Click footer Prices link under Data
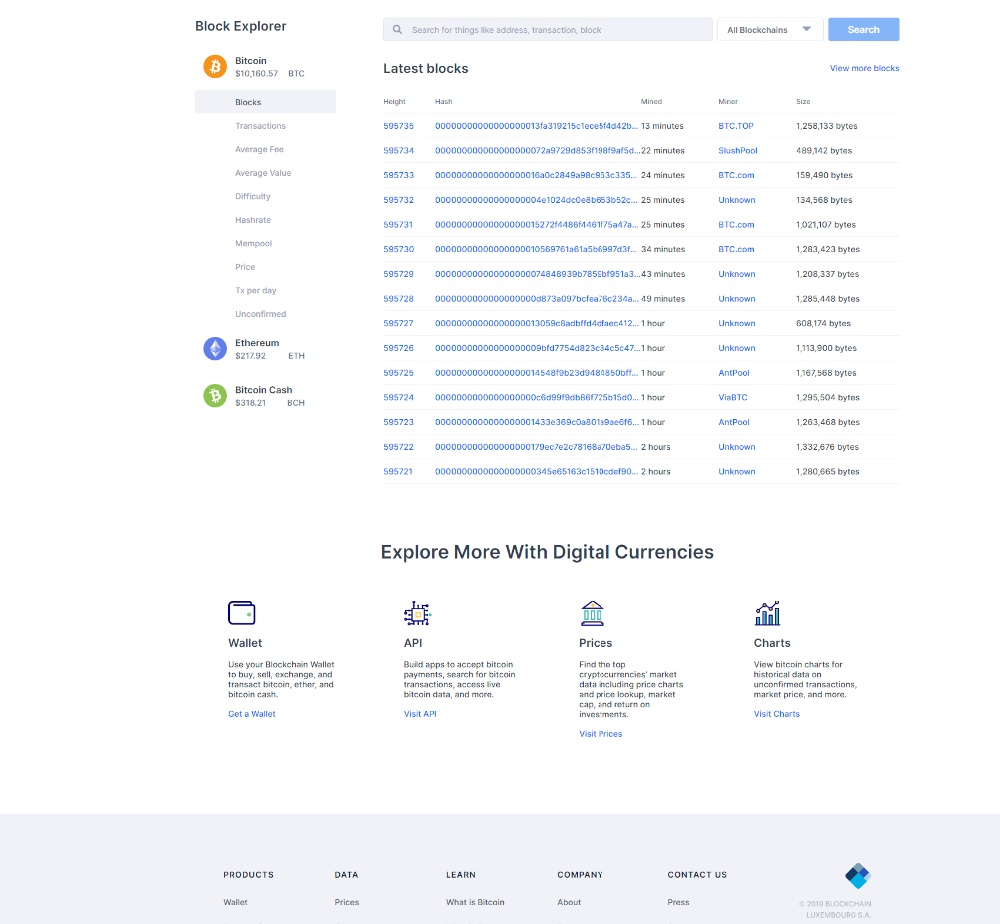1000x924 pixels. pos(346,902)
